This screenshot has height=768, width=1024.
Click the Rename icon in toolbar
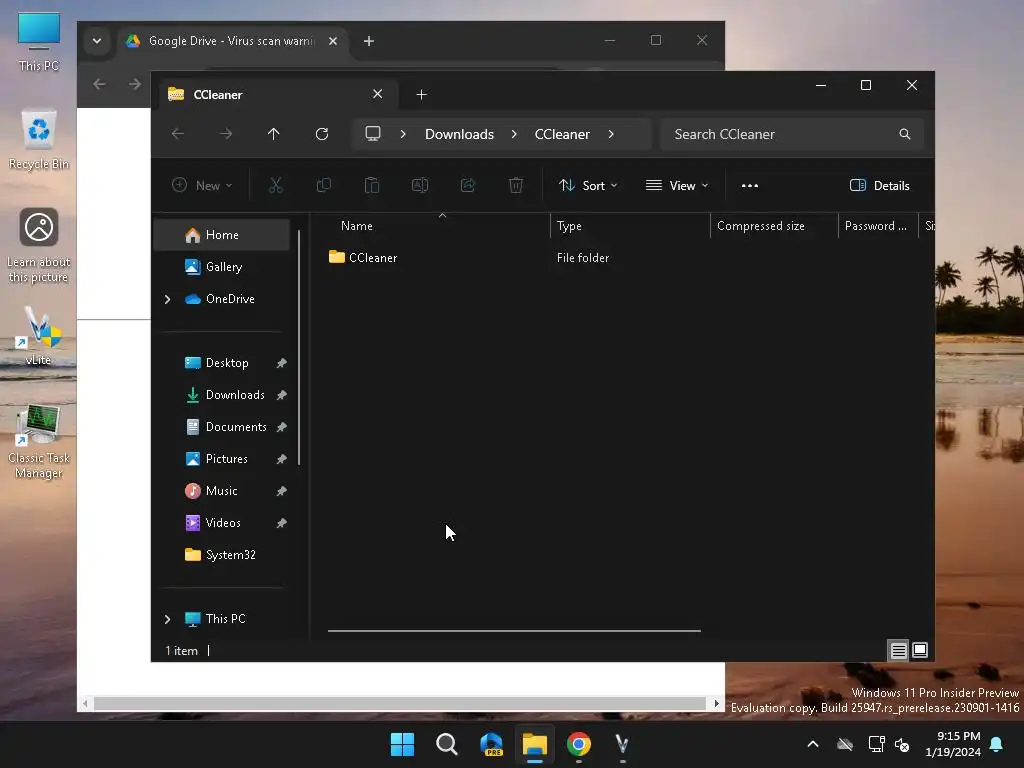tap(420, 185)
